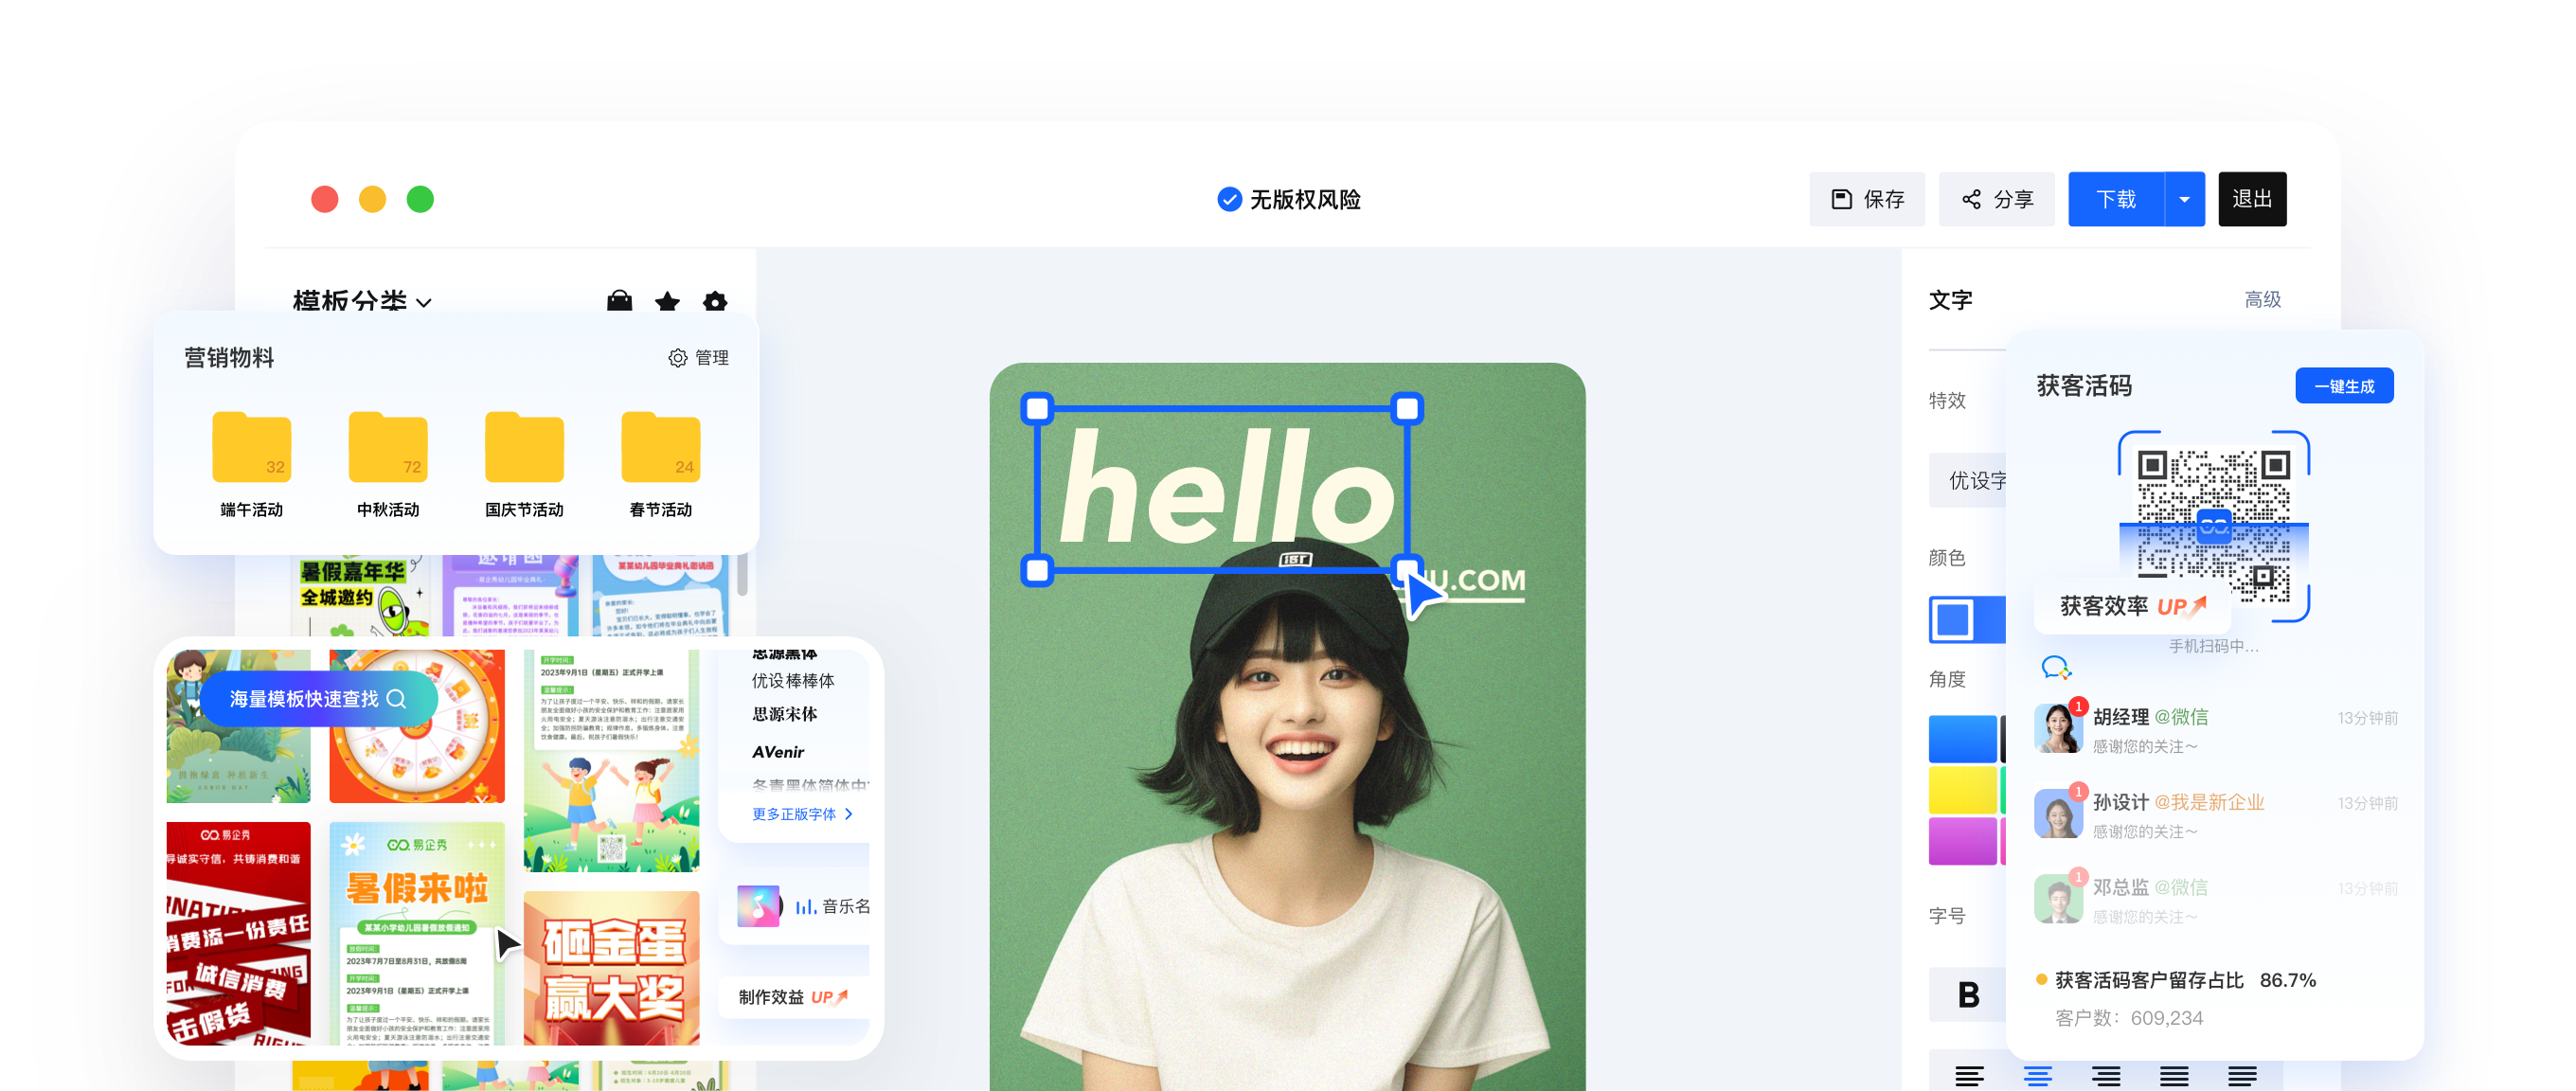Viewport: 2576px width, 1091px height.
Task: Click 邓总监's avatar
Action: 2058,898
